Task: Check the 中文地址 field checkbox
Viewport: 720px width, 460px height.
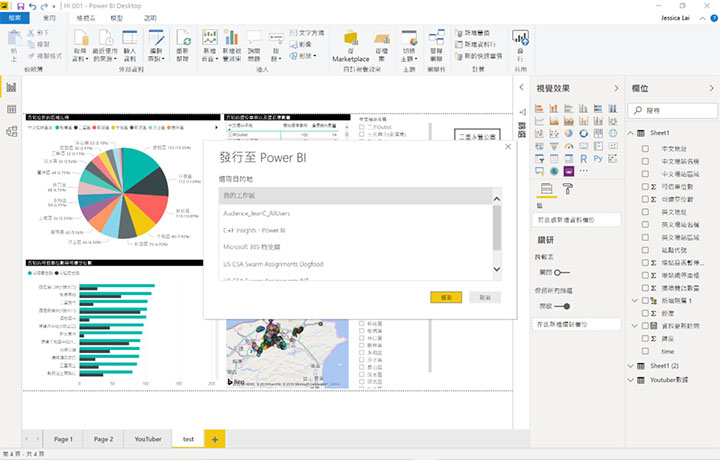Action: [645, 149]
